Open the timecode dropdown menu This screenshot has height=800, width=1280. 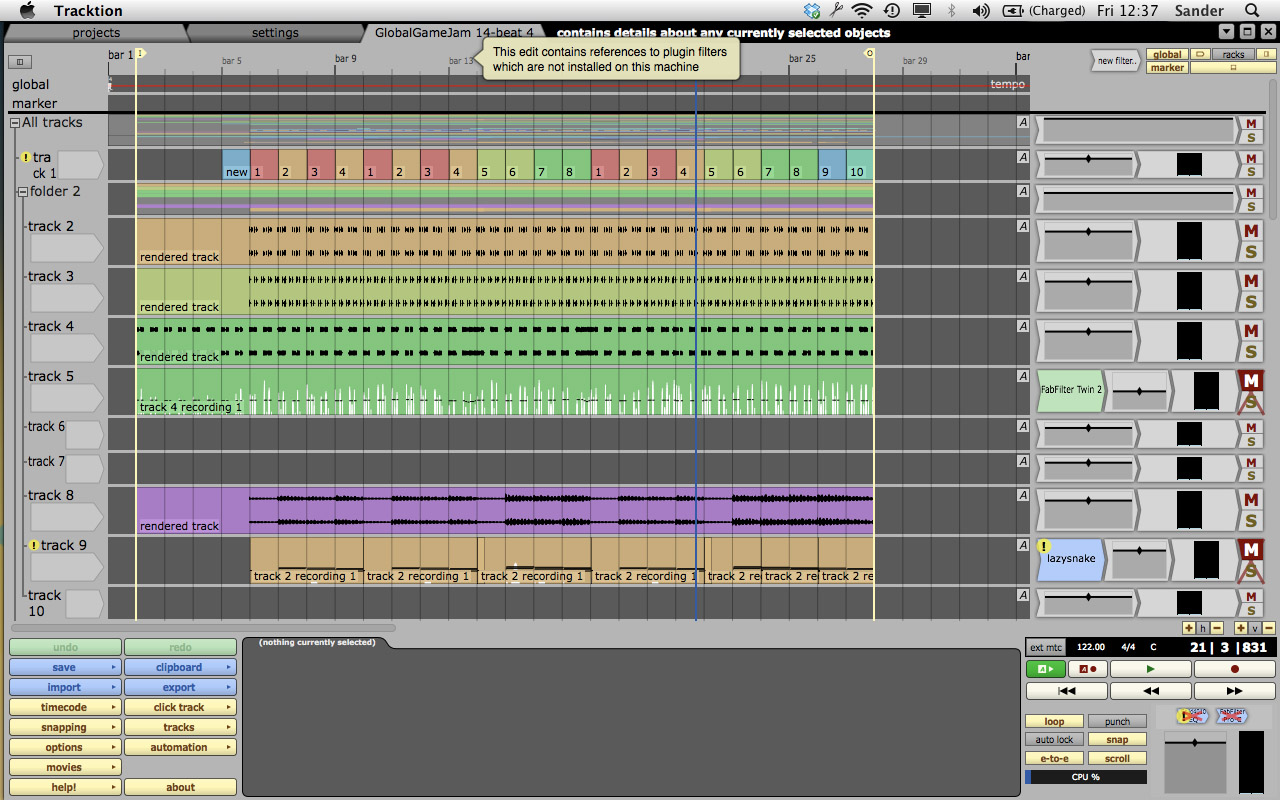tap(65, 707)
